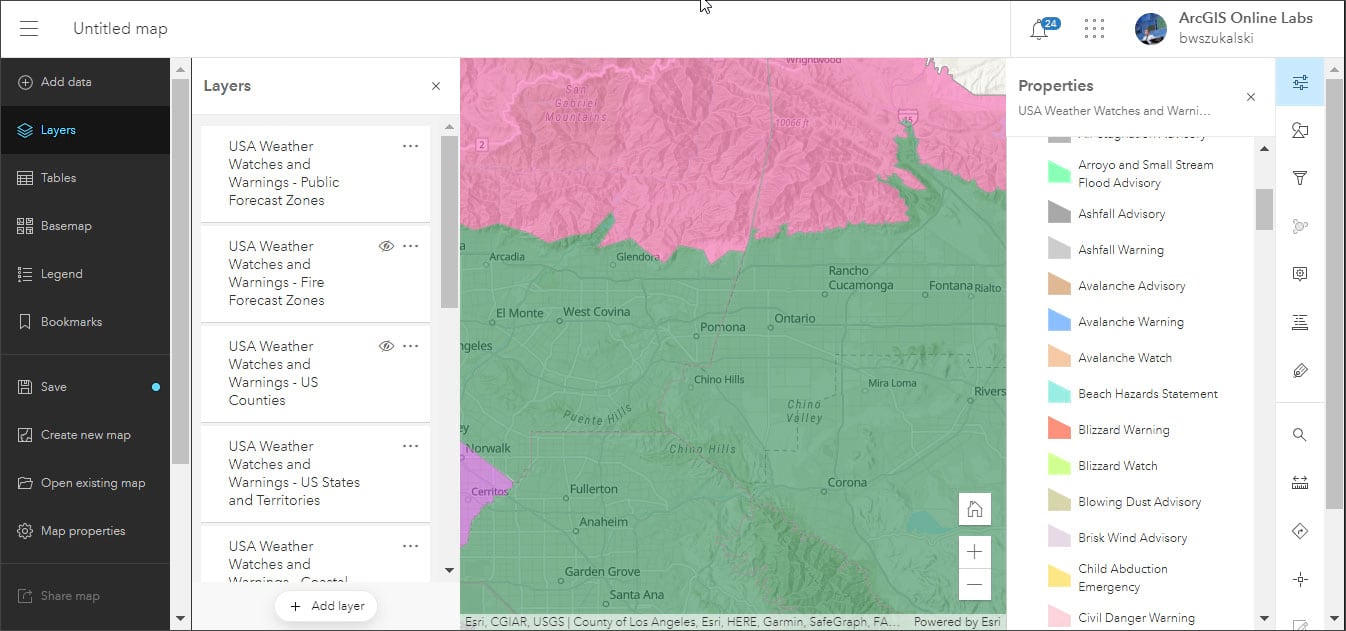Viewport: 1346px width, 631px height.
Task: Open the bwszukalski user profile avatar
Action: (x=1151, y=29)
